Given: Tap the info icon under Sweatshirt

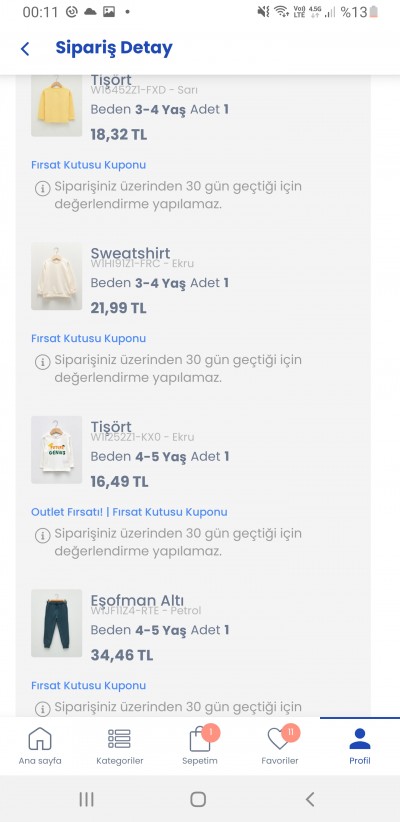Looking at the screenshot, I should tap(42, 362).
